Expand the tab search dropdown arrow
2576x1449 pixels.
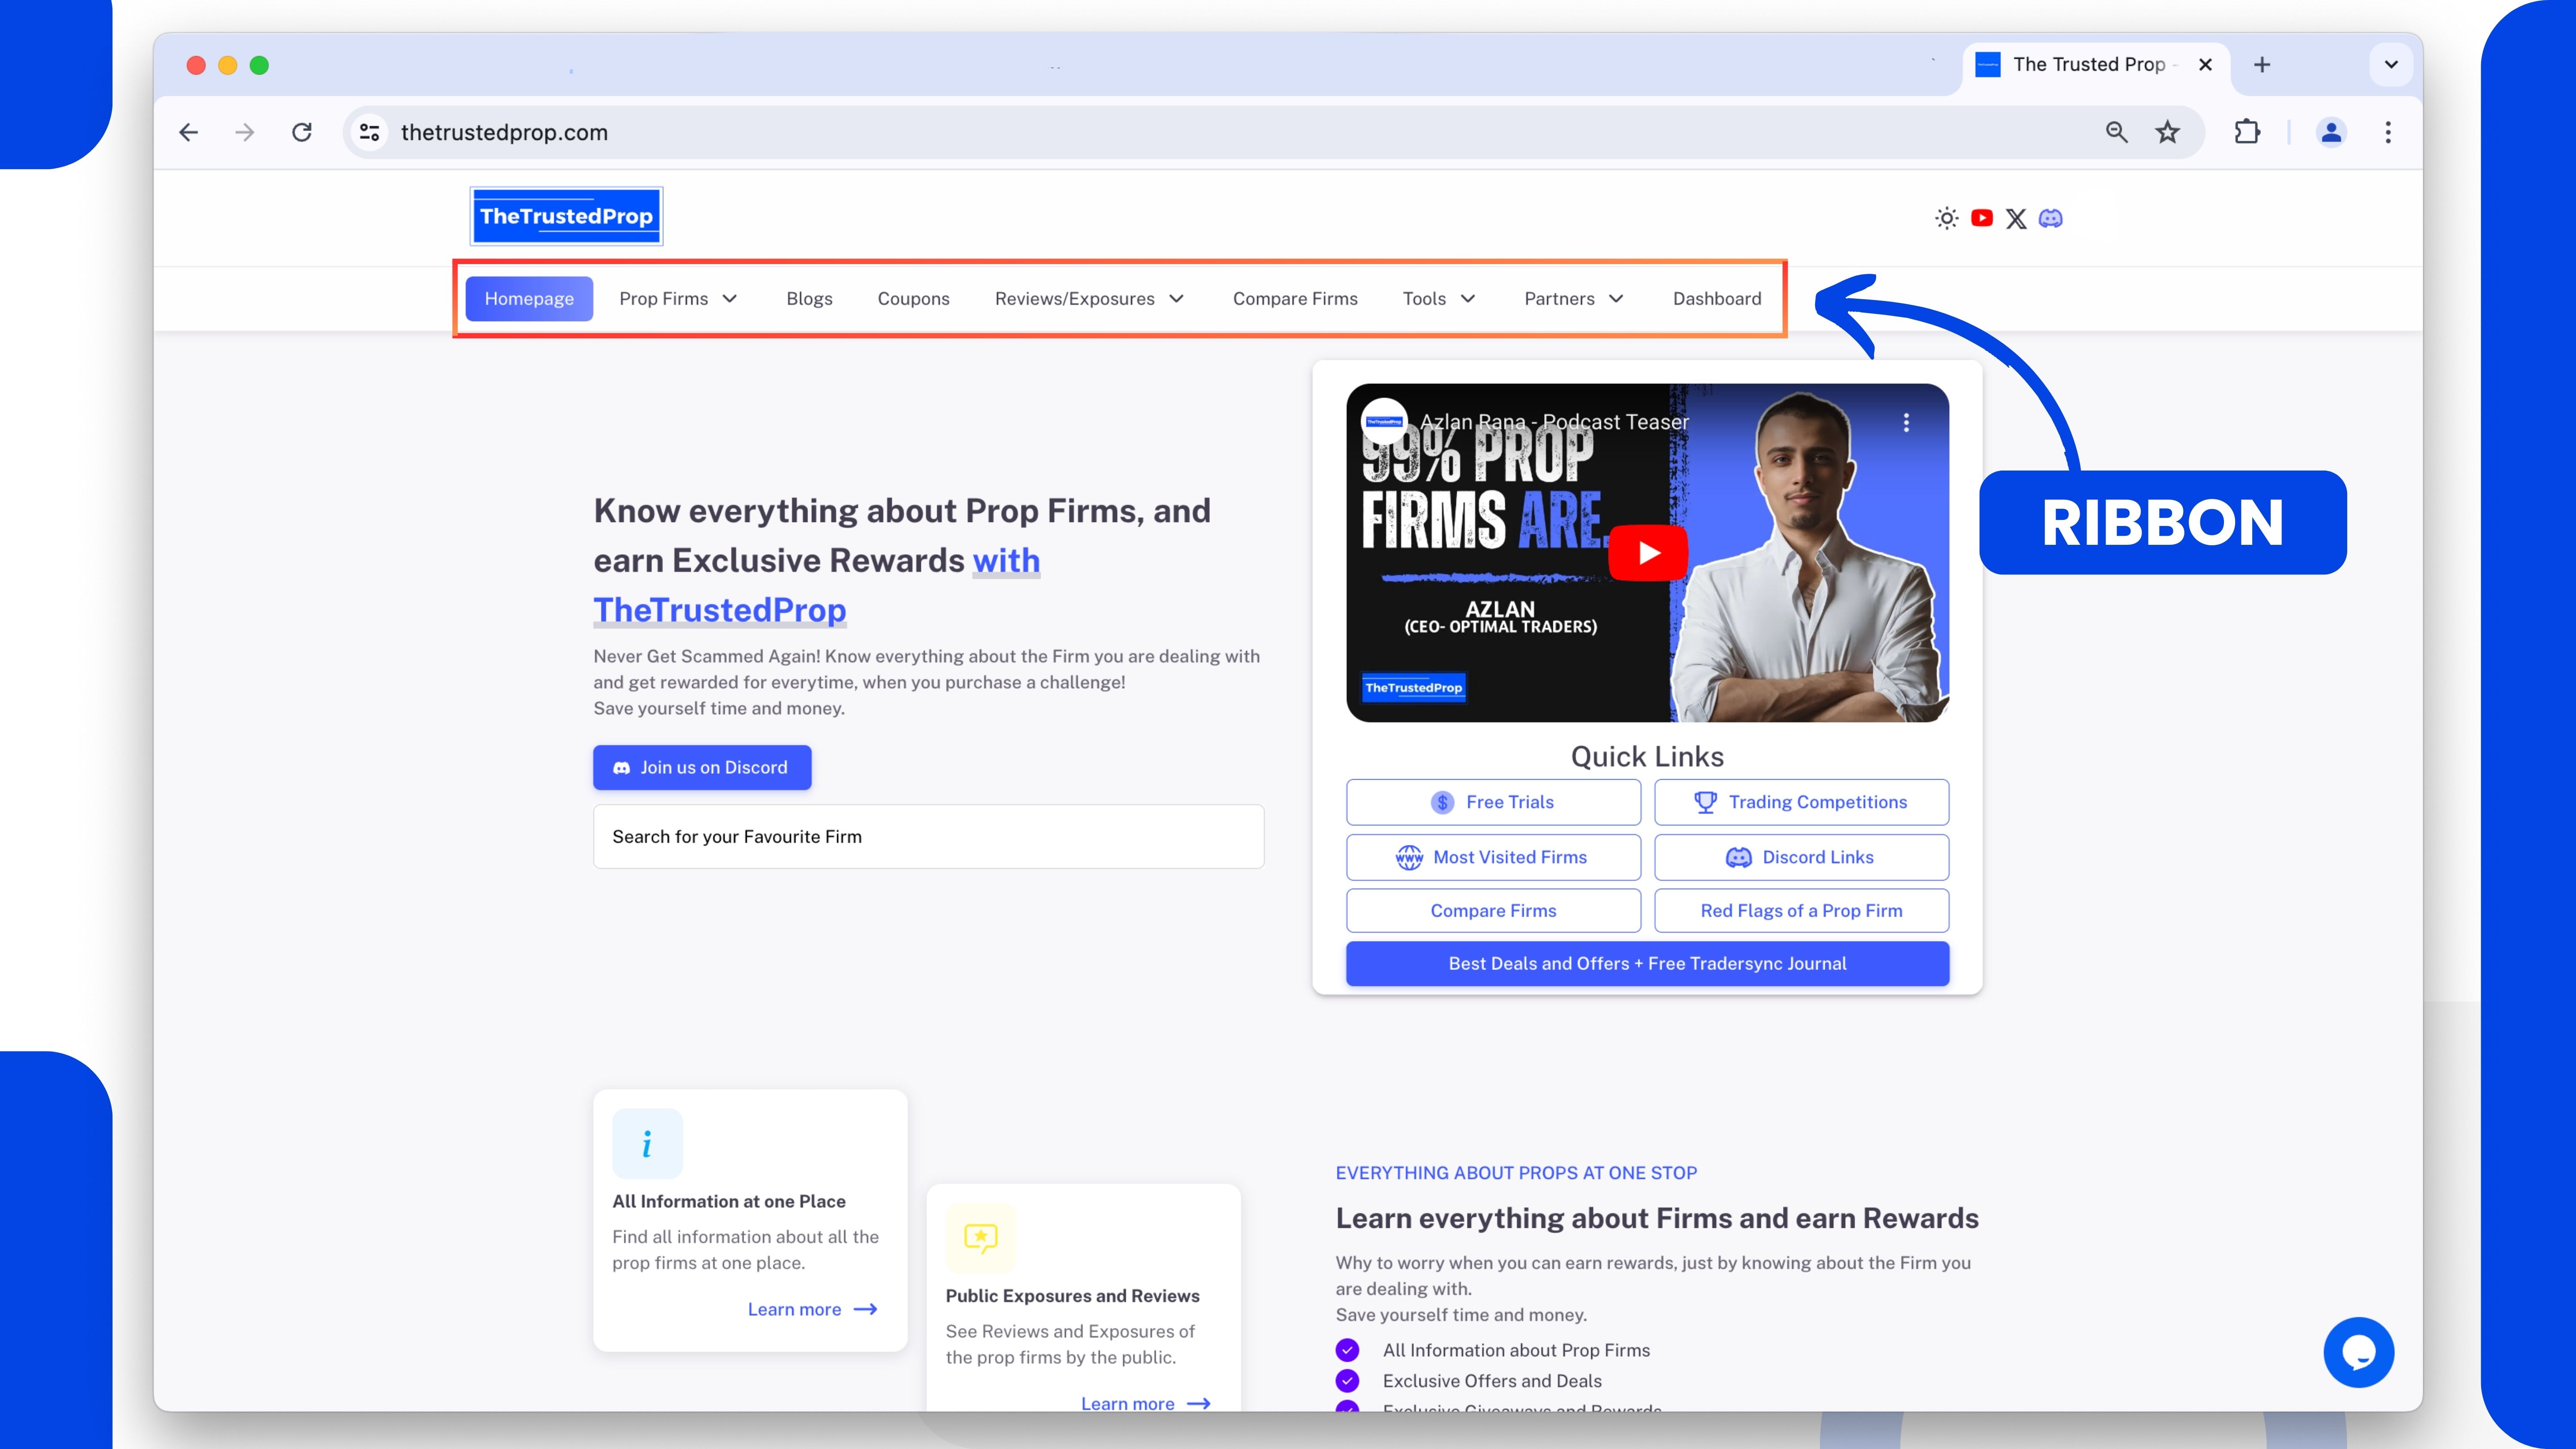click(2391, 65)
